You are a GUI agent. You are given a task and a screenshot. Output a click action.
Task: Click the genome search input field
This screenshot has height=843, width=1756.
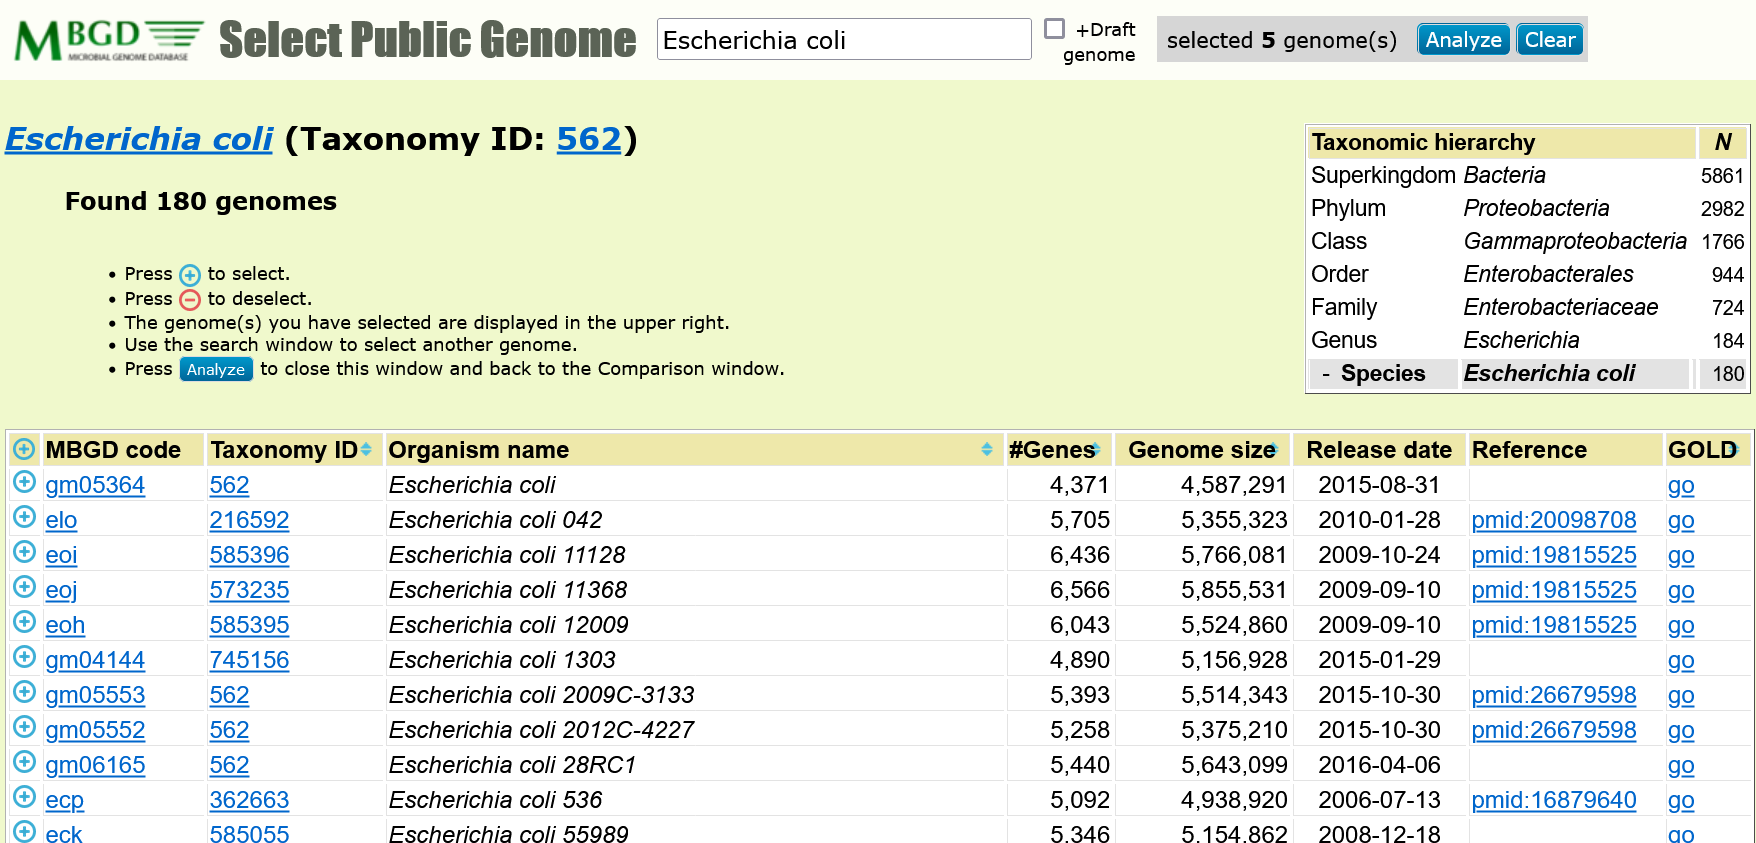[x=843, y=40]
